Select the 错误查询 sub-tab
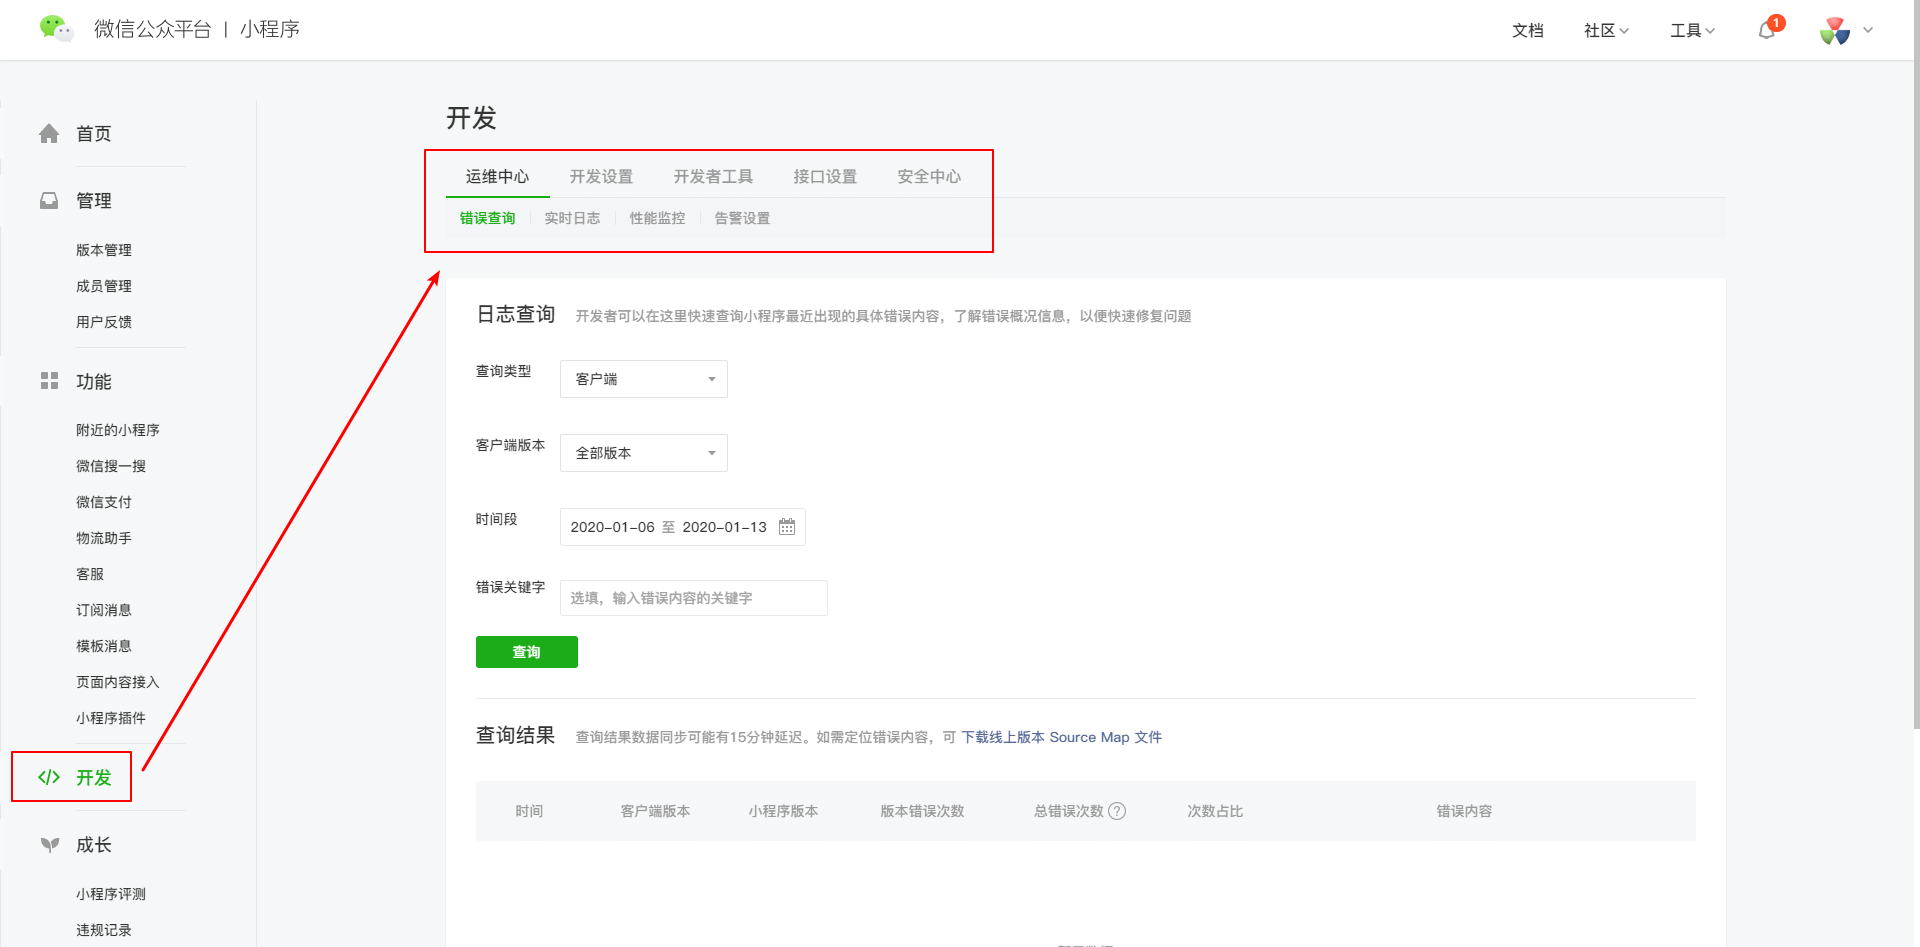This screenshot has width=1920, height=947. click(487, 218)
